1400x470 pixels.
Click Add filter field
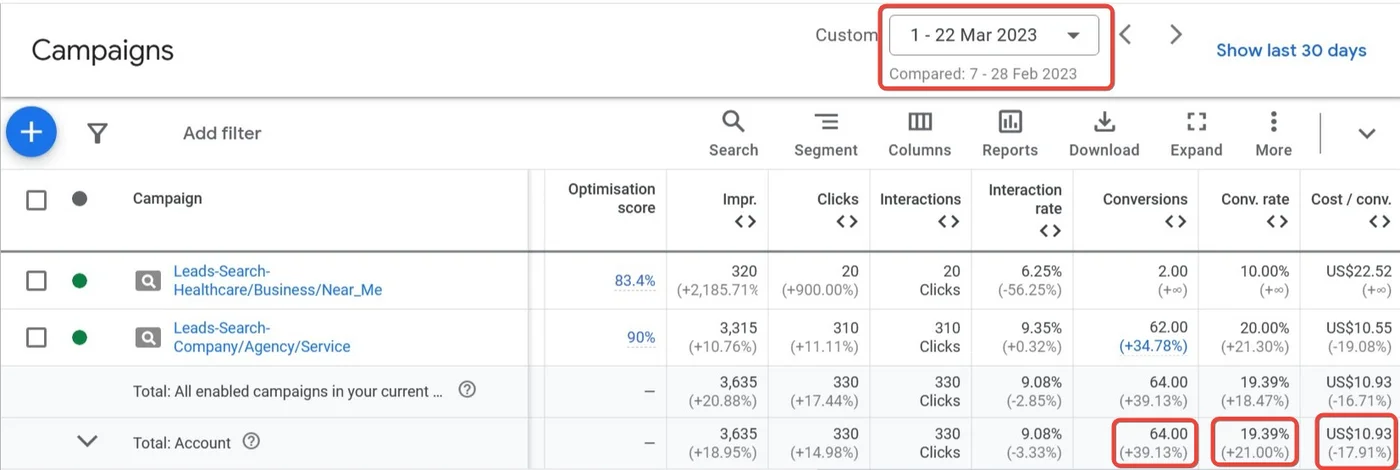coord(222,133)
